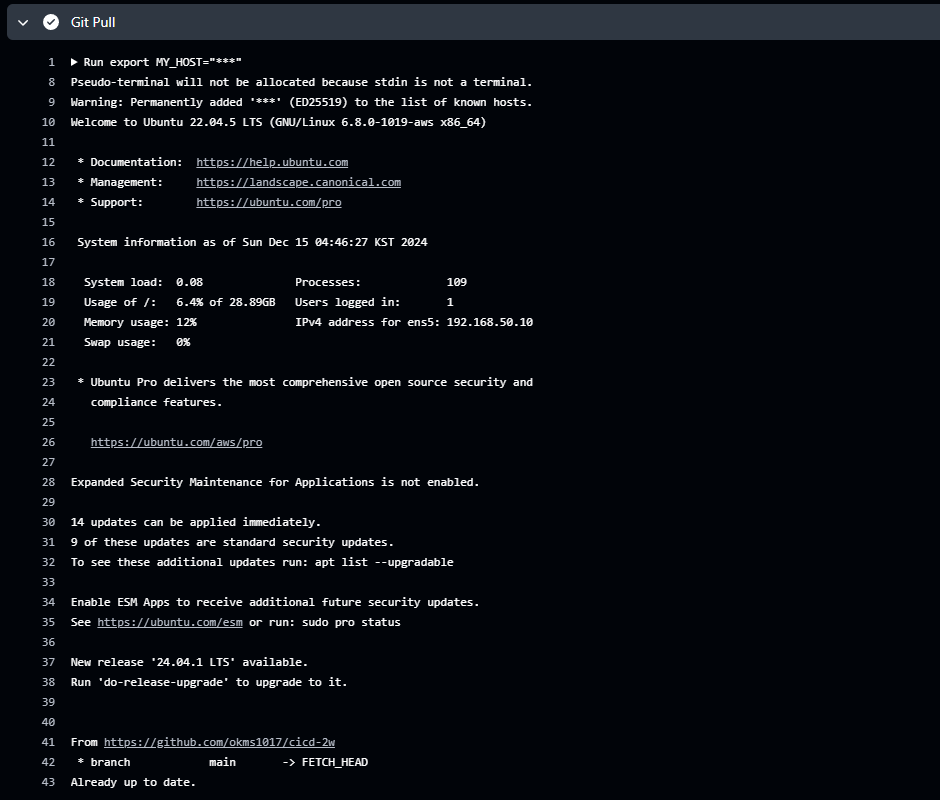
Task: Click the '9 of these updates' line
Action: coord(232,542)
